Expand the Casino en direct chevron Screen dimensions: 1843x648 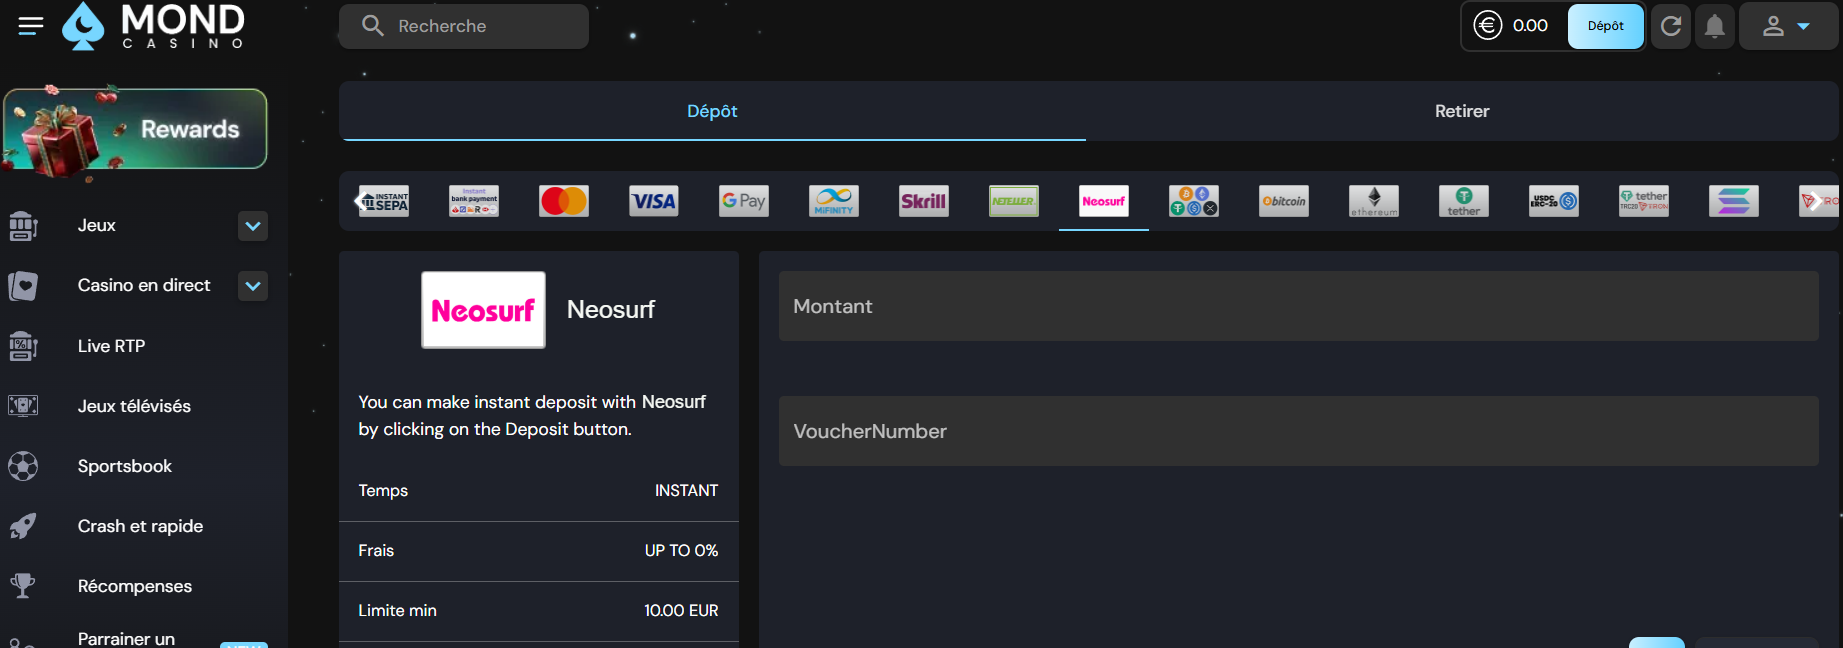253,286
